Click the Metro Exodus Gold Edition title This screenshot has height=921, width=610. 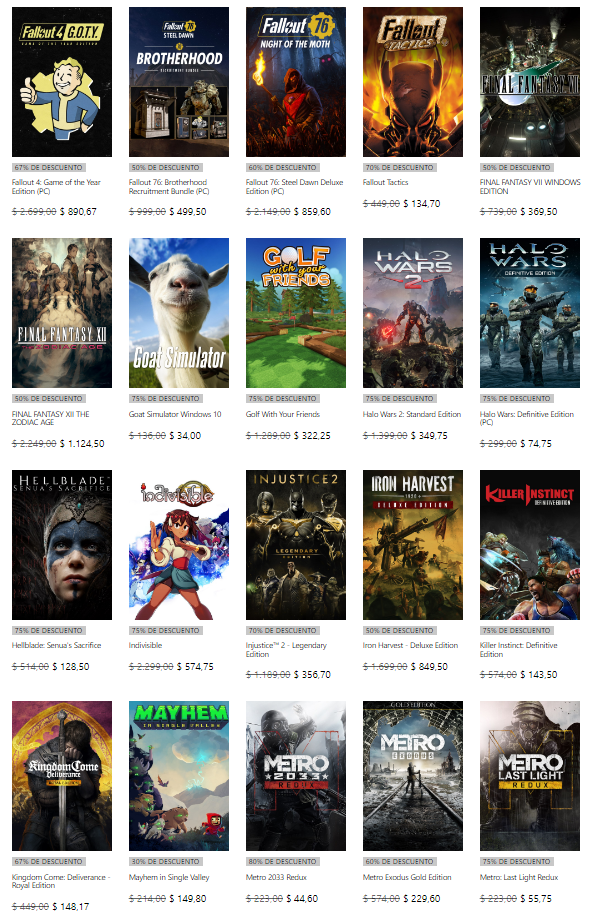[x=406, y=877]
